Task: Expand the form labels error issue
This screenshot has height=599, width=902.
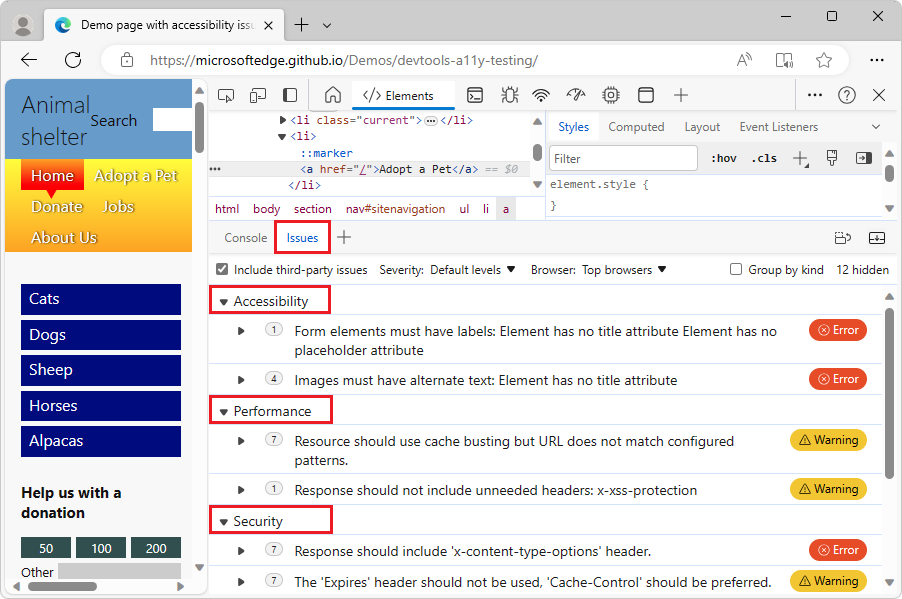Action: [x=240, y=330]
